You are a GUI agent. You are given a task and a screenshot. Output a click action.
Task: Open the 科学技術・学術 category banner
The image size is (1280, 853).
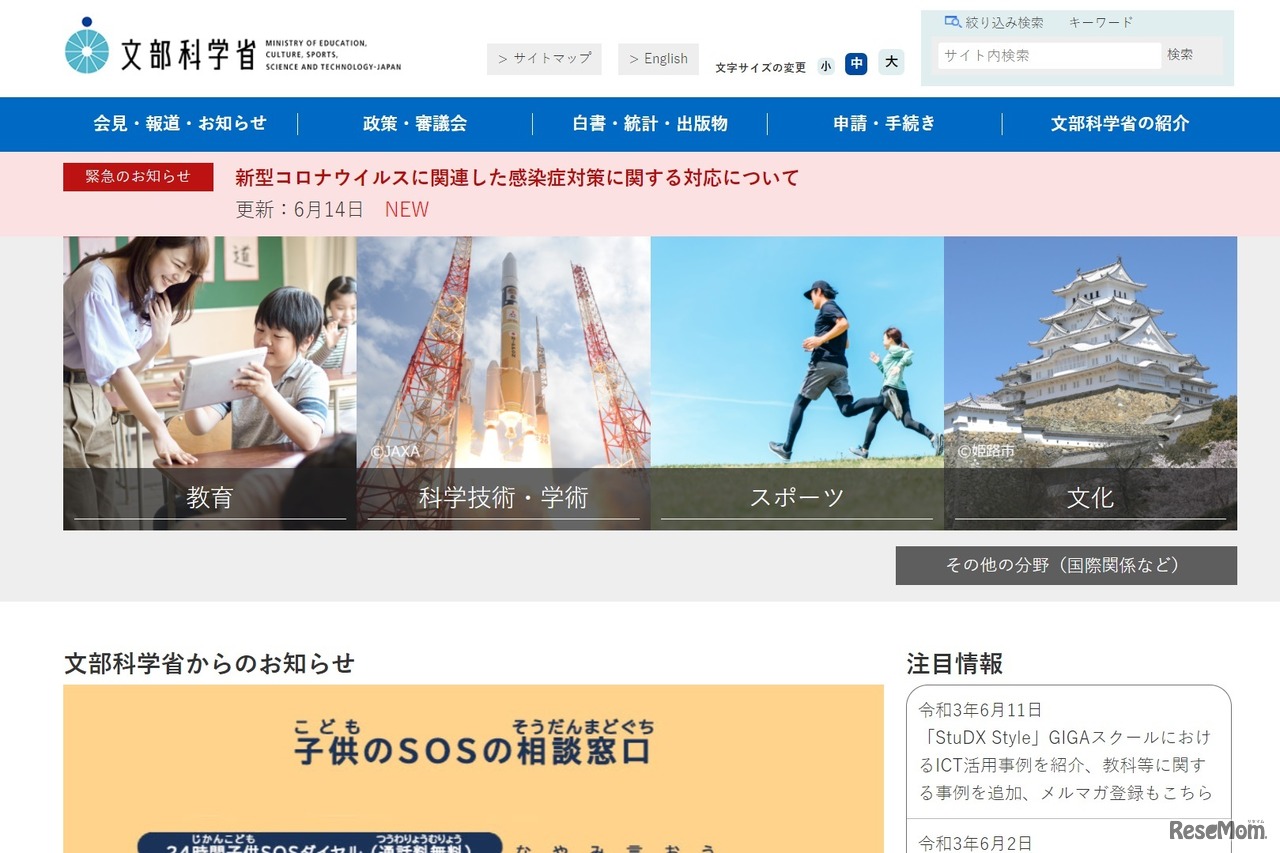pyautogui.click(x=503, y=497)
